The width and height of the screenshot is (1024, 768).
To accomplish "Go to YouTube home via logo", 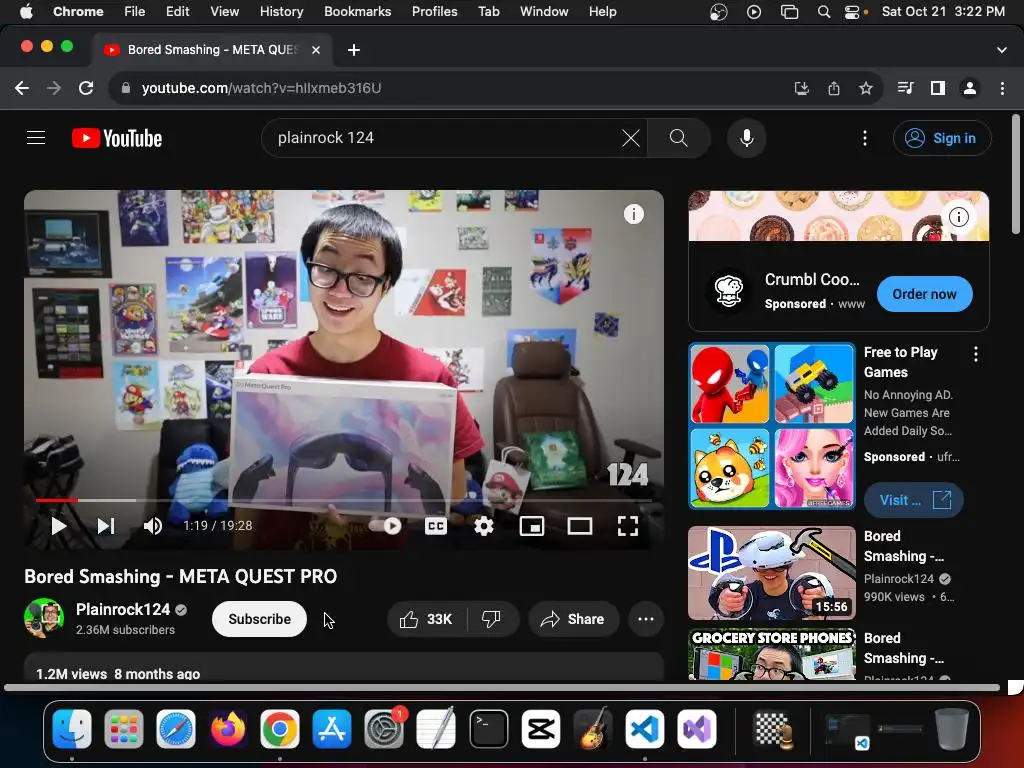I will [117, 138].
